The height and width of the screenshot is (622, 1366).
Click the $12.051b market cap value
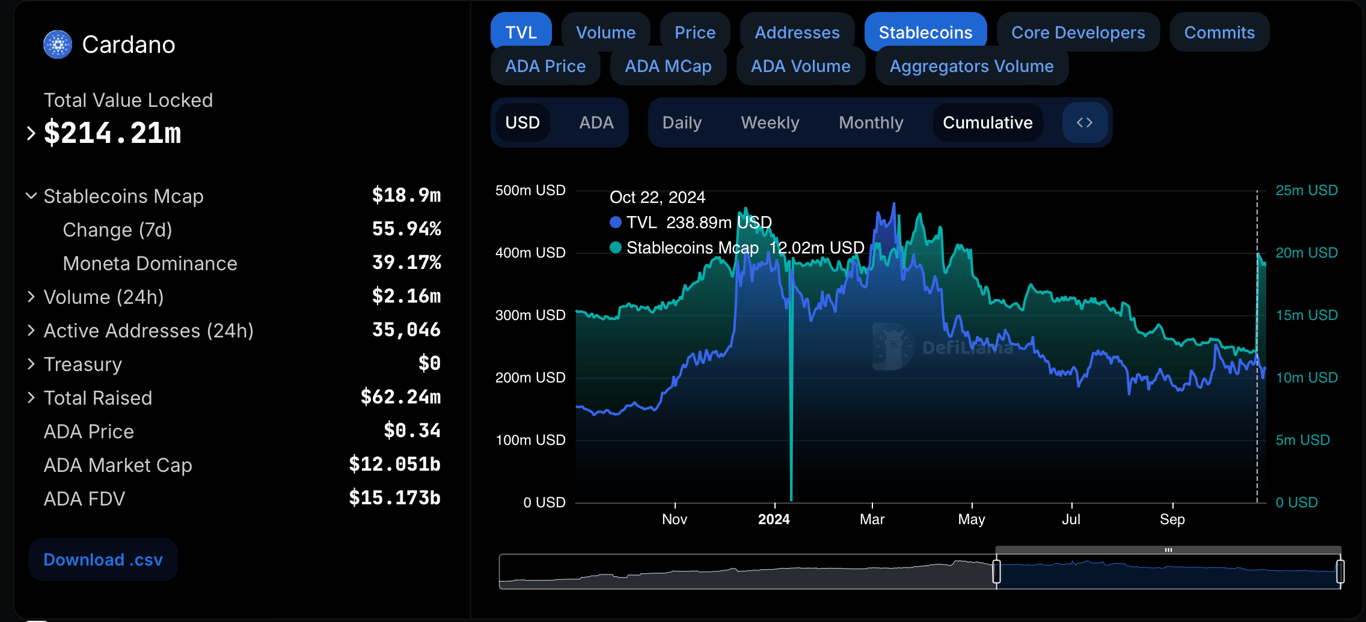[x=395, y=464]
